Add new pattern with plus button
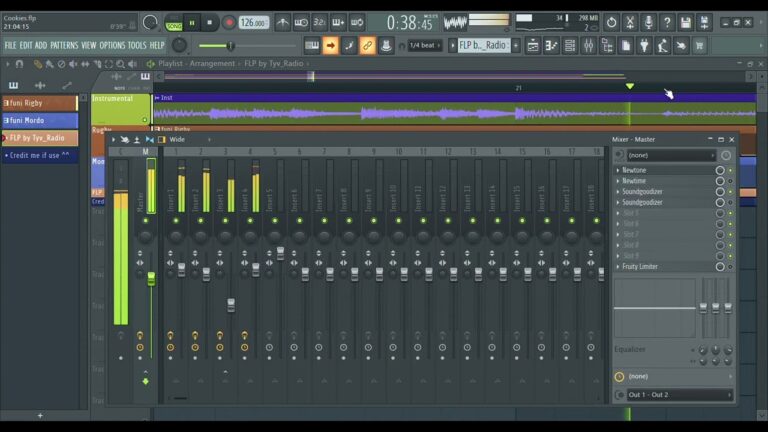This screenshot has height=432, width=768. 40,415
